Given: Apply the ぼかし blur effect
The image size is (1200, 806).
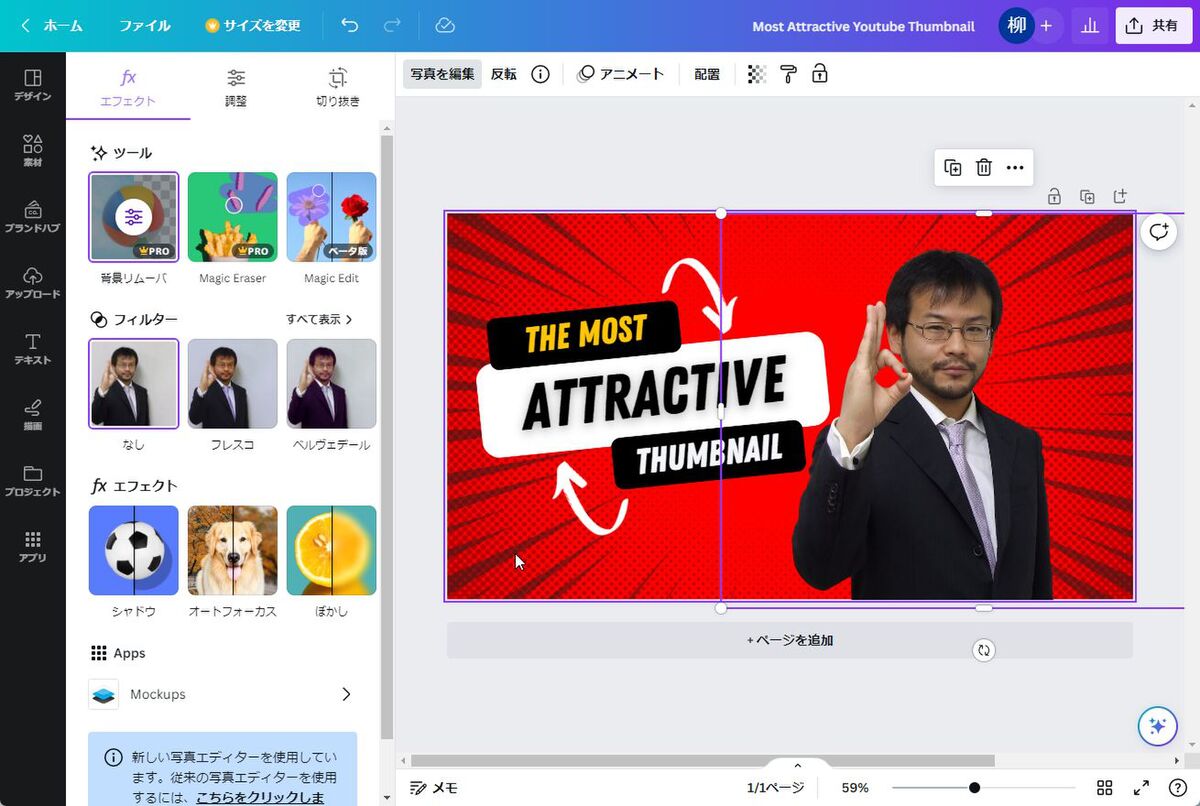Looking at the screenshot, I should coord(332,551).
